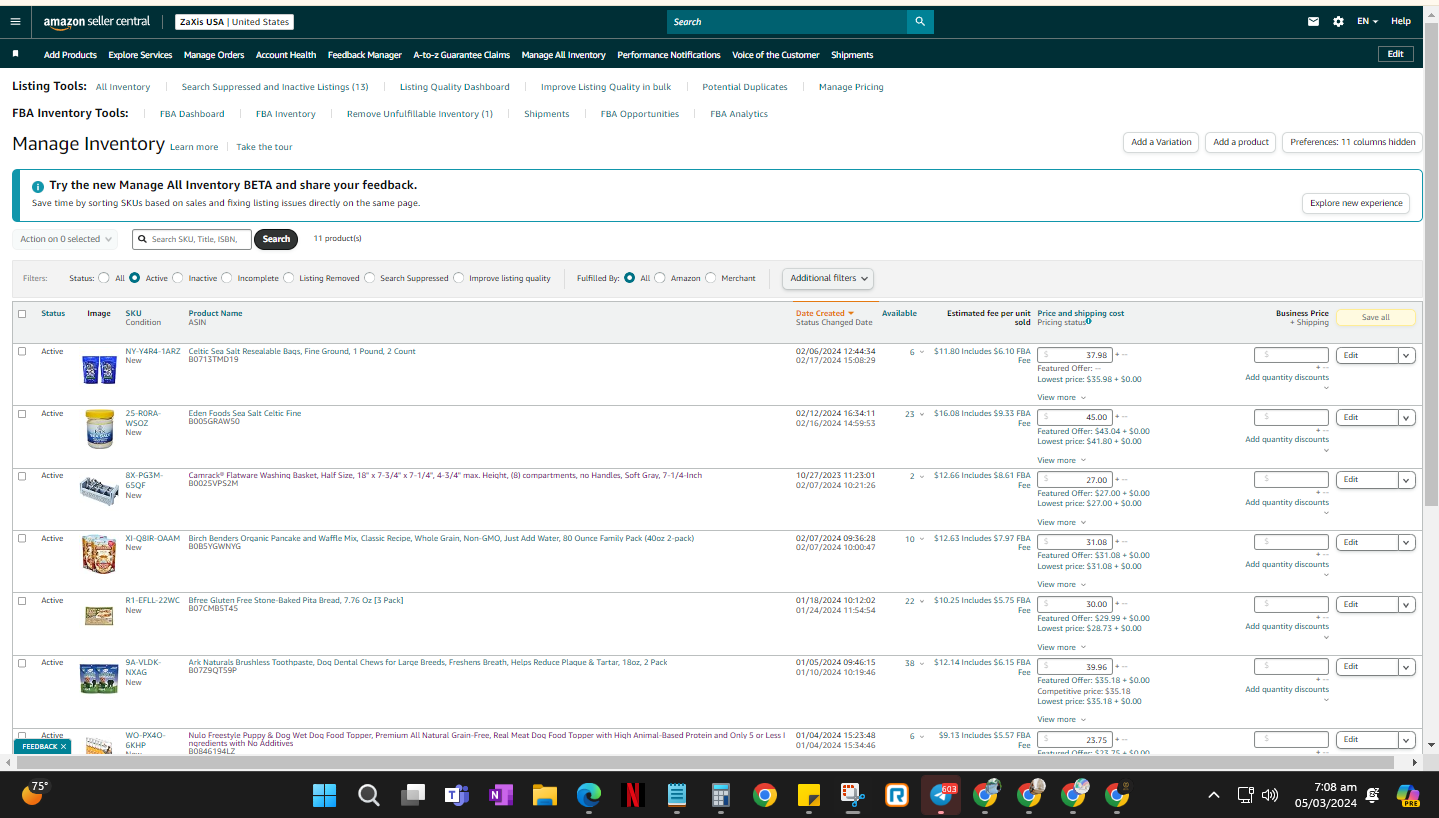
Task: Open the Calculator app in the taskbar
Action: click(720, 796)
